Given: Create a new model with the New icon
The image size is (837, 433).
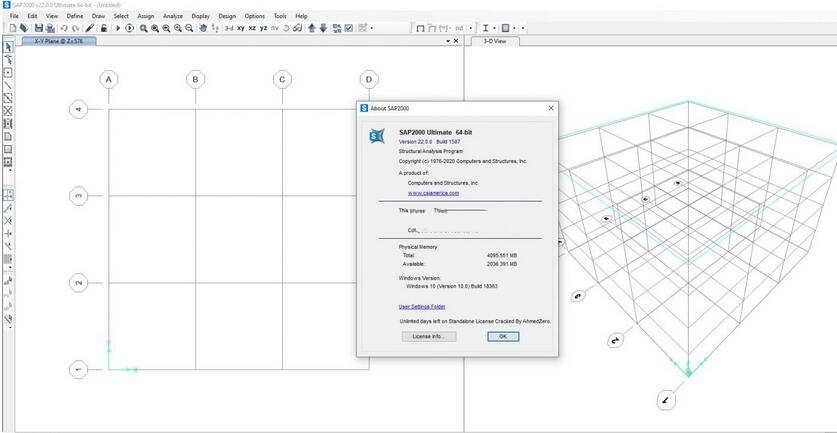Looking at the screenshot, I should click(x=12, y=28).
